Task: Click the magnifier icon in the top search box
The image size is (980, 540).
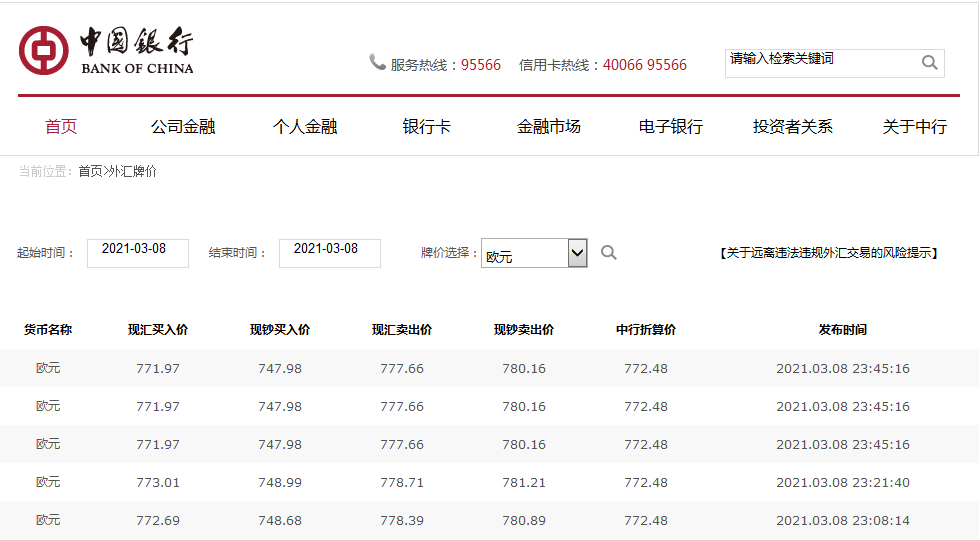Action: 929,63
